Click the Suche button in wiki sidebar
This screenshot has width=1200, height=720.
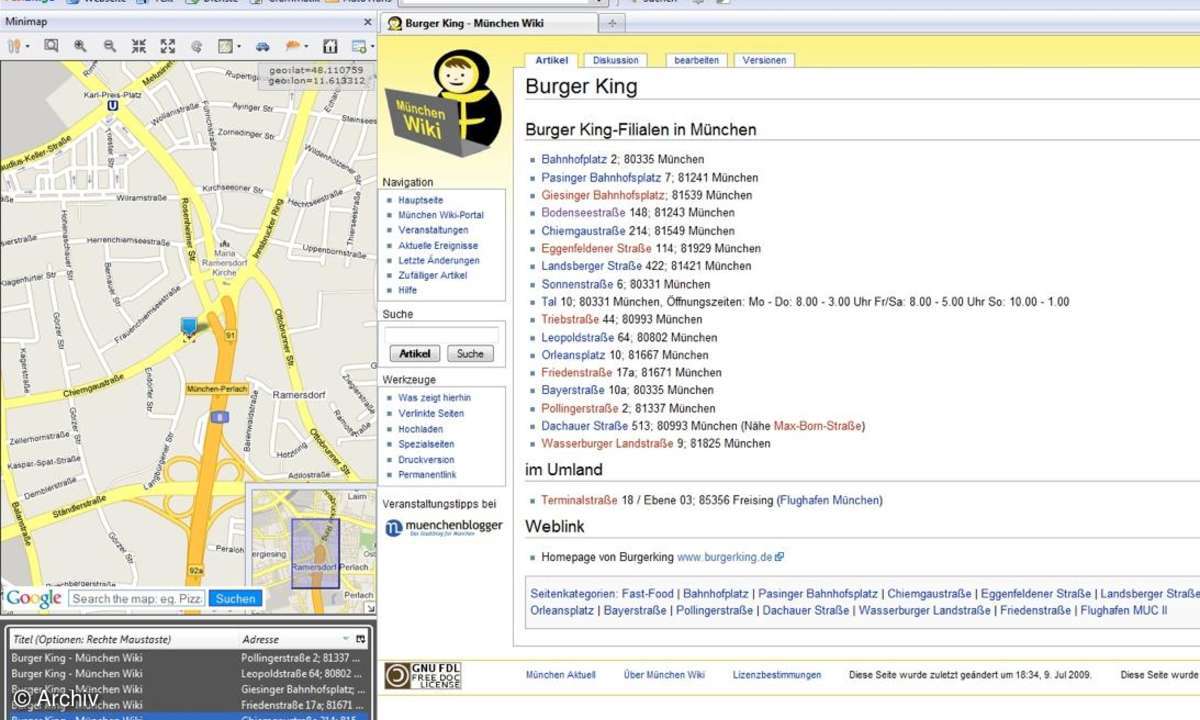pos(470,353)
